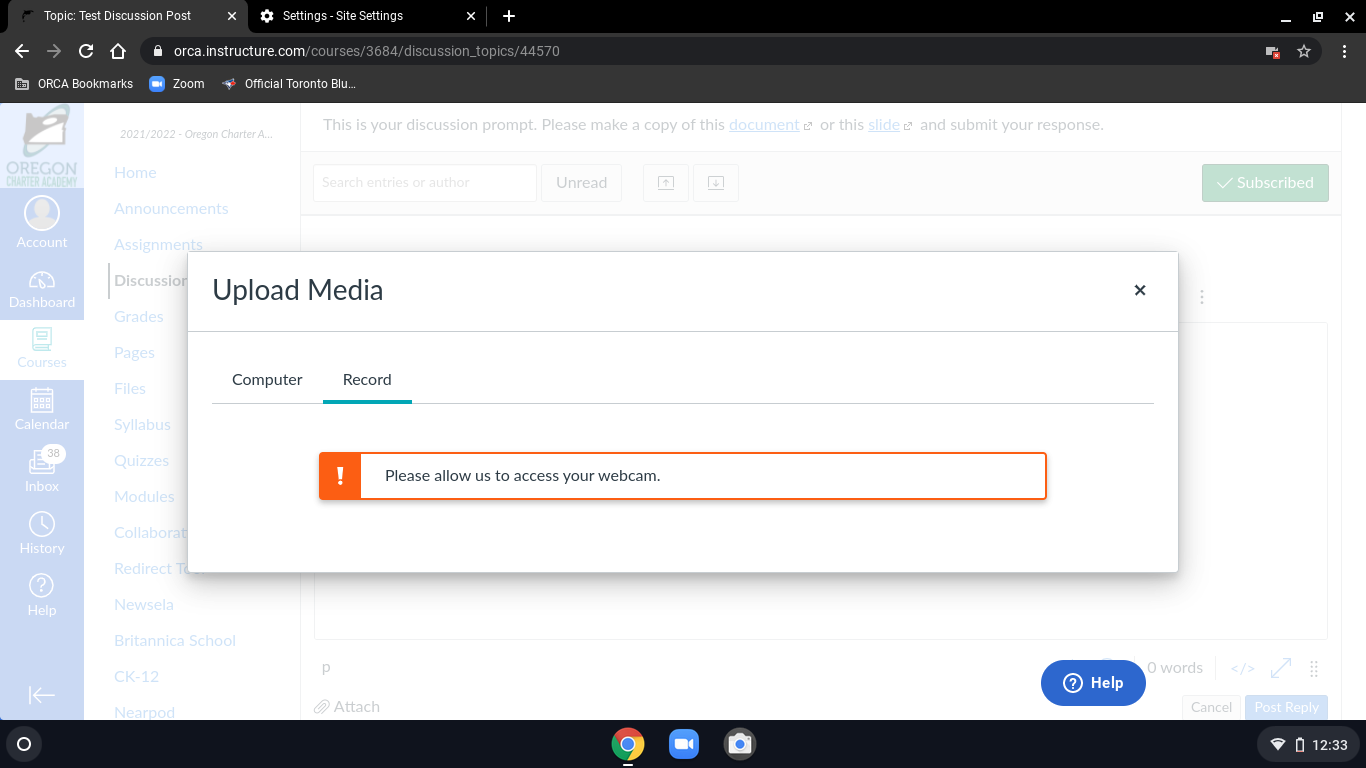Open a new browser tab
The image size is (1366, 768).
(509, 16)
